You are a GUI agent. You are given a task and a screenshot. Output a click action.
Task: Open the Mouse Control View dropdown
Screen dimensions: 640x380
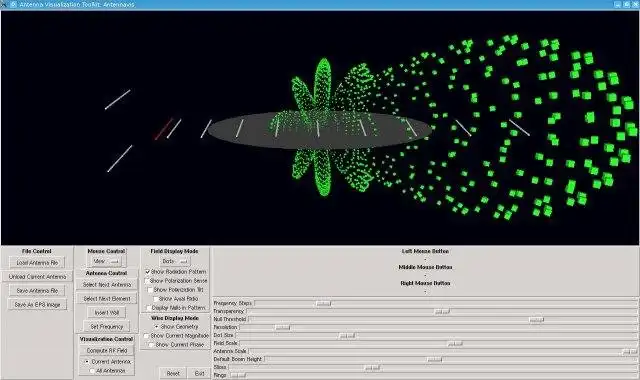click(x=107, y=261)
